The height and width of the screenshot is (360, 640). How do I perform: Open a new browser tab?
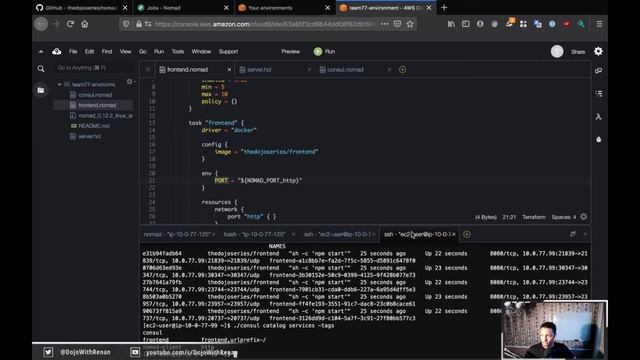(444, 8)
